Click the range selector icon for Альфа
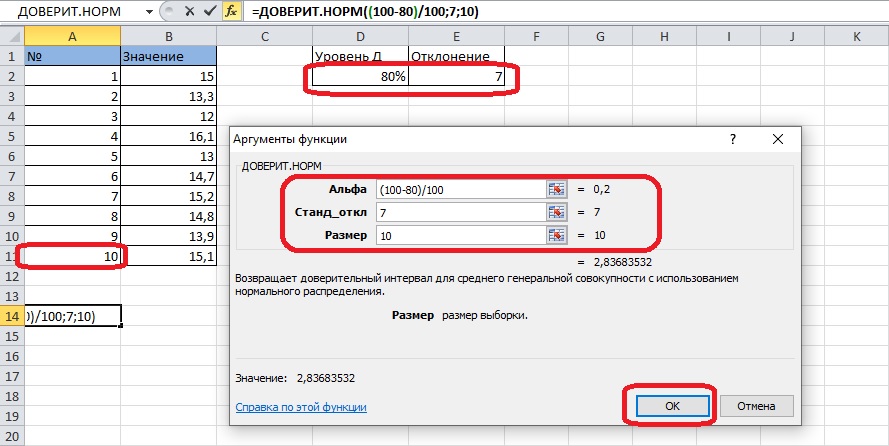 (557, 189)
